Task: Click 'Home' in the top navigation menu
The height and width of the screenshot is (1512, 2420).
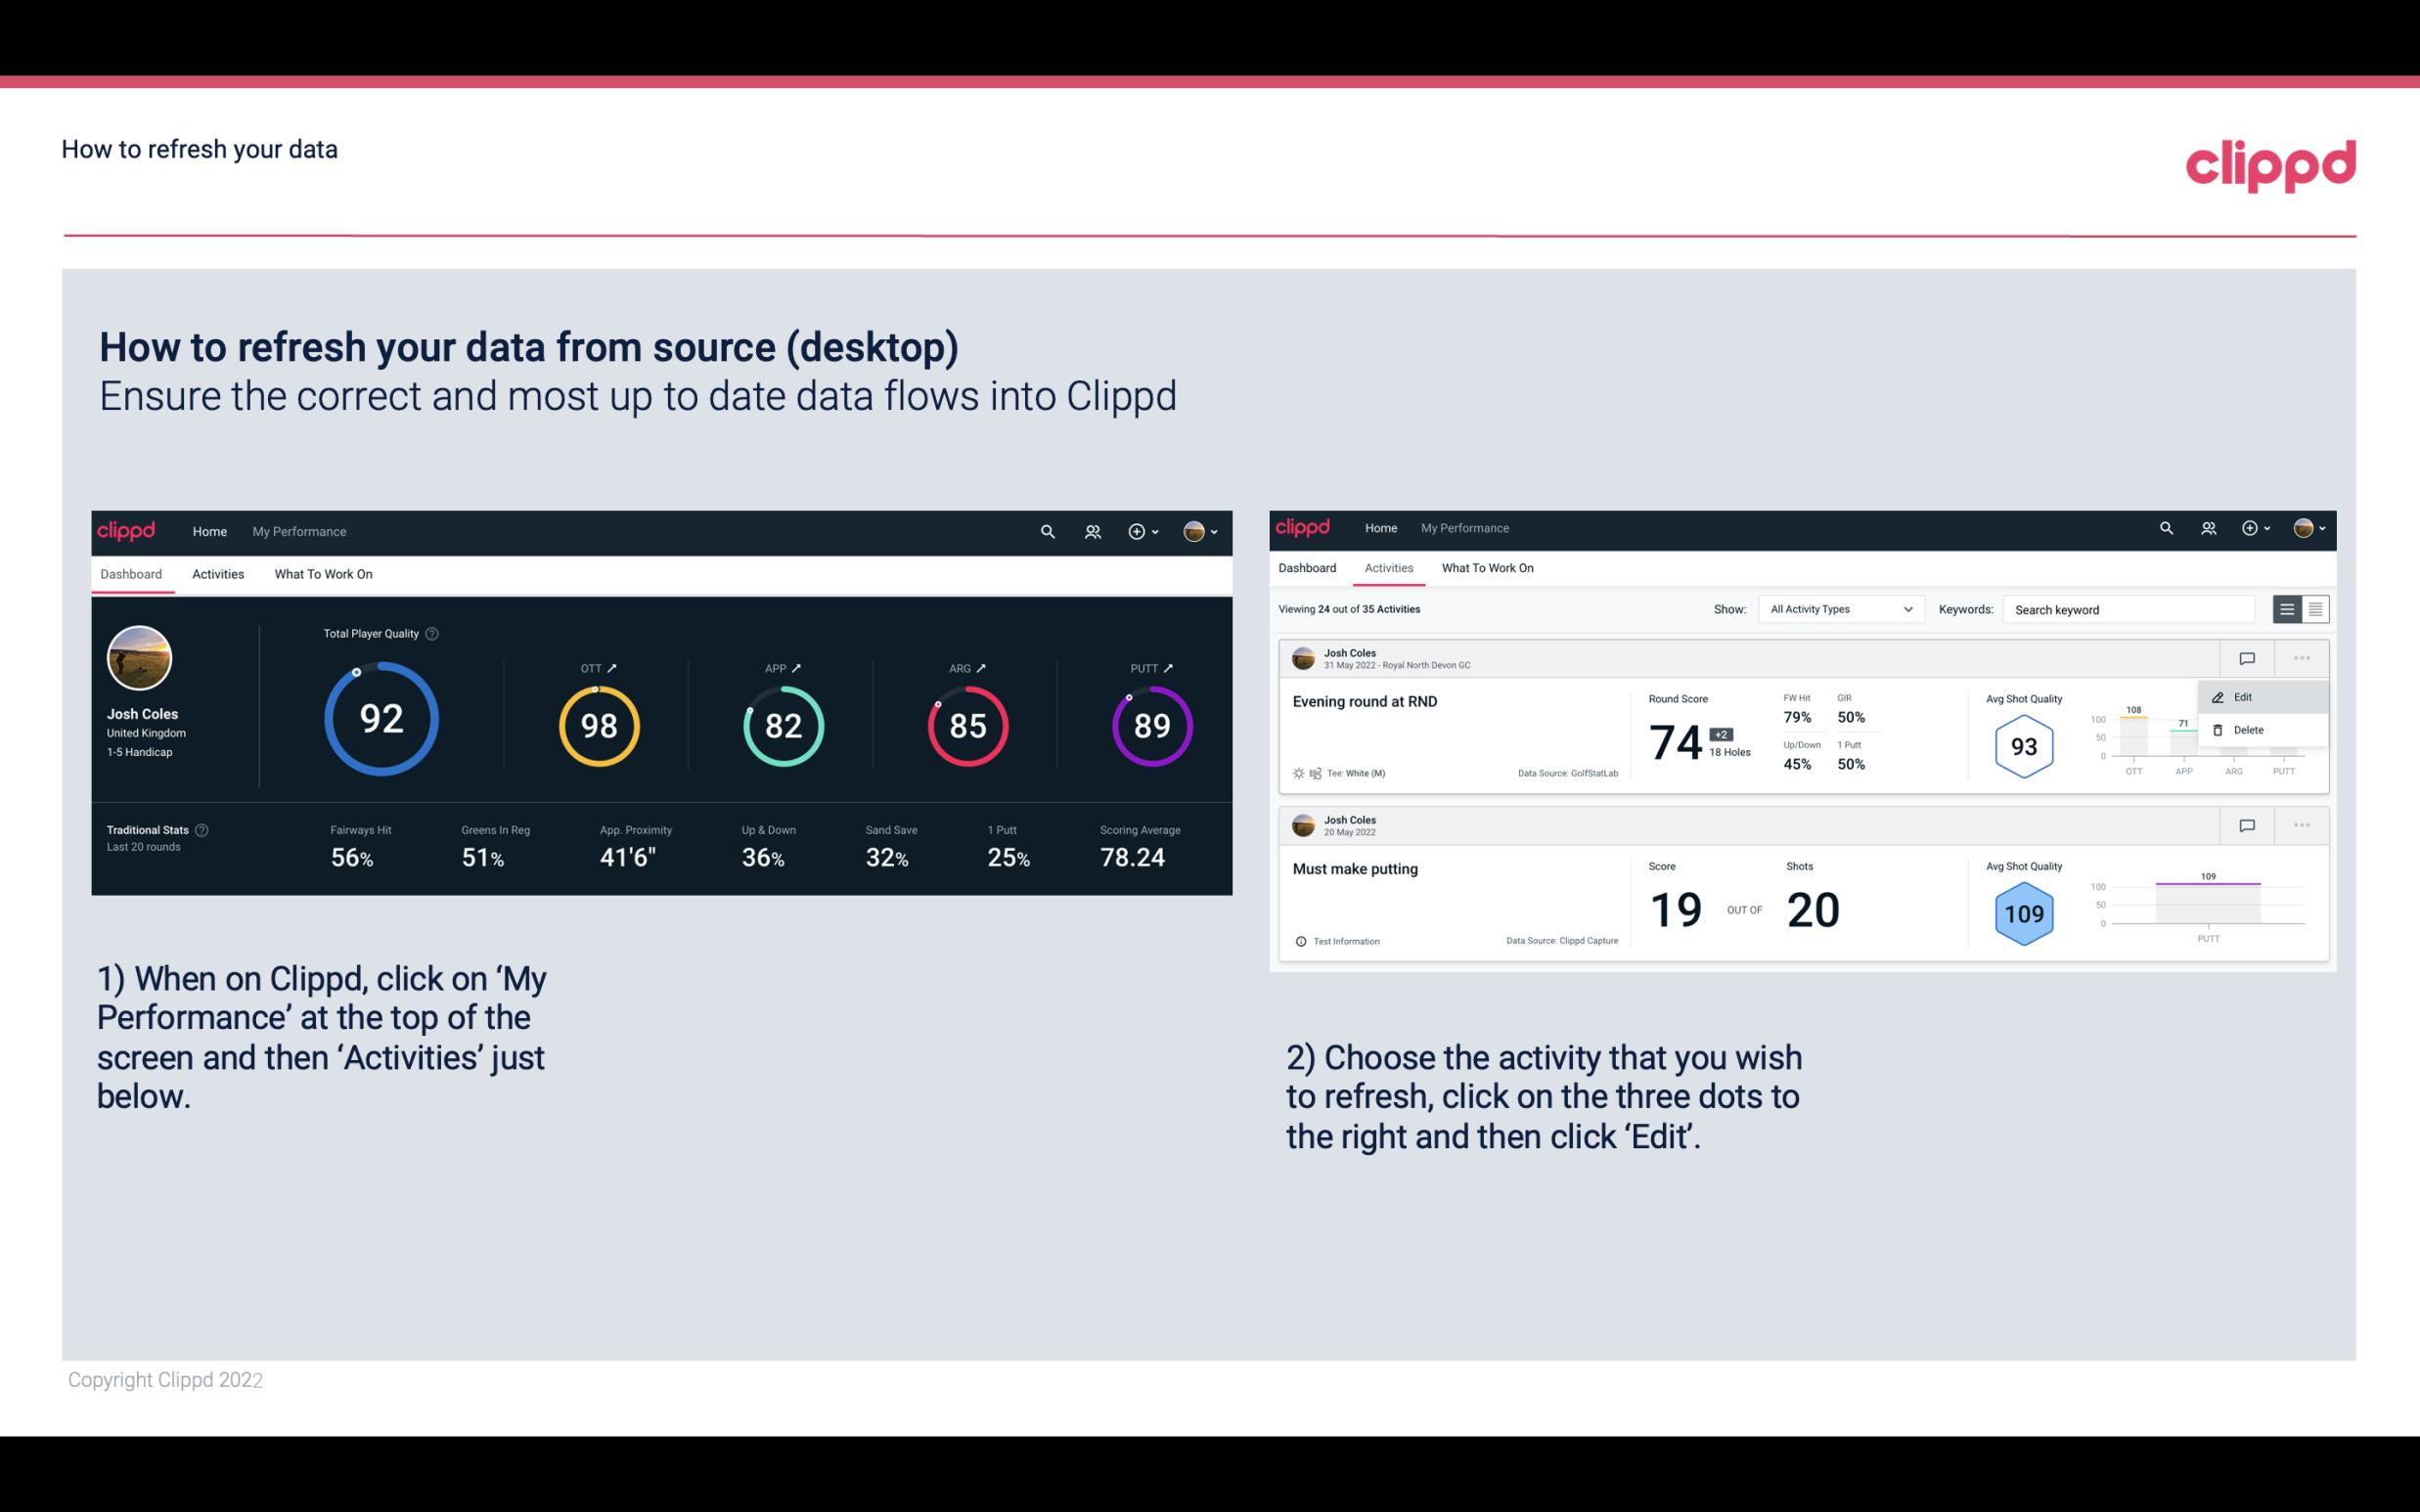Action: coord(207,531)
